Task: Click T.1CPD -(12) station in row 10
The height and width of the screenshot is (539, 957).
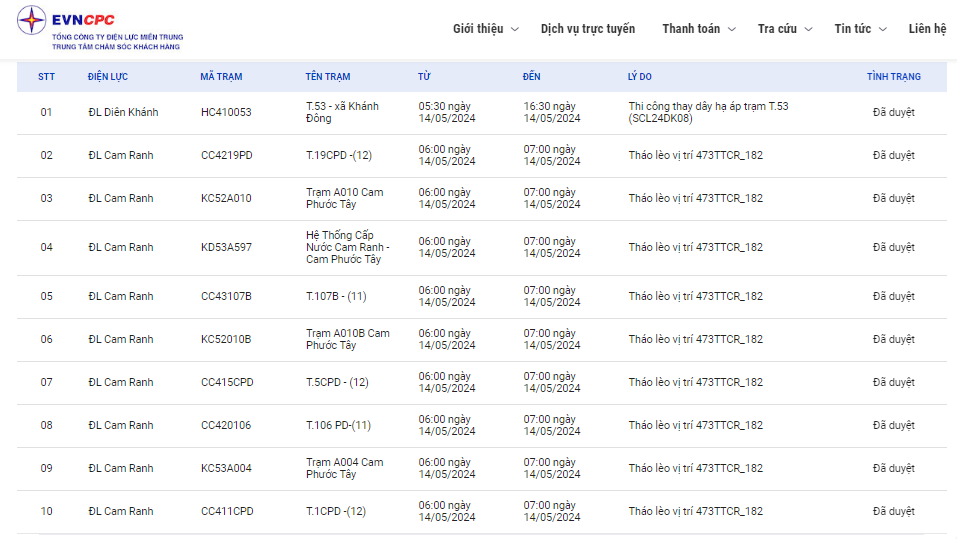Action: 336,511
